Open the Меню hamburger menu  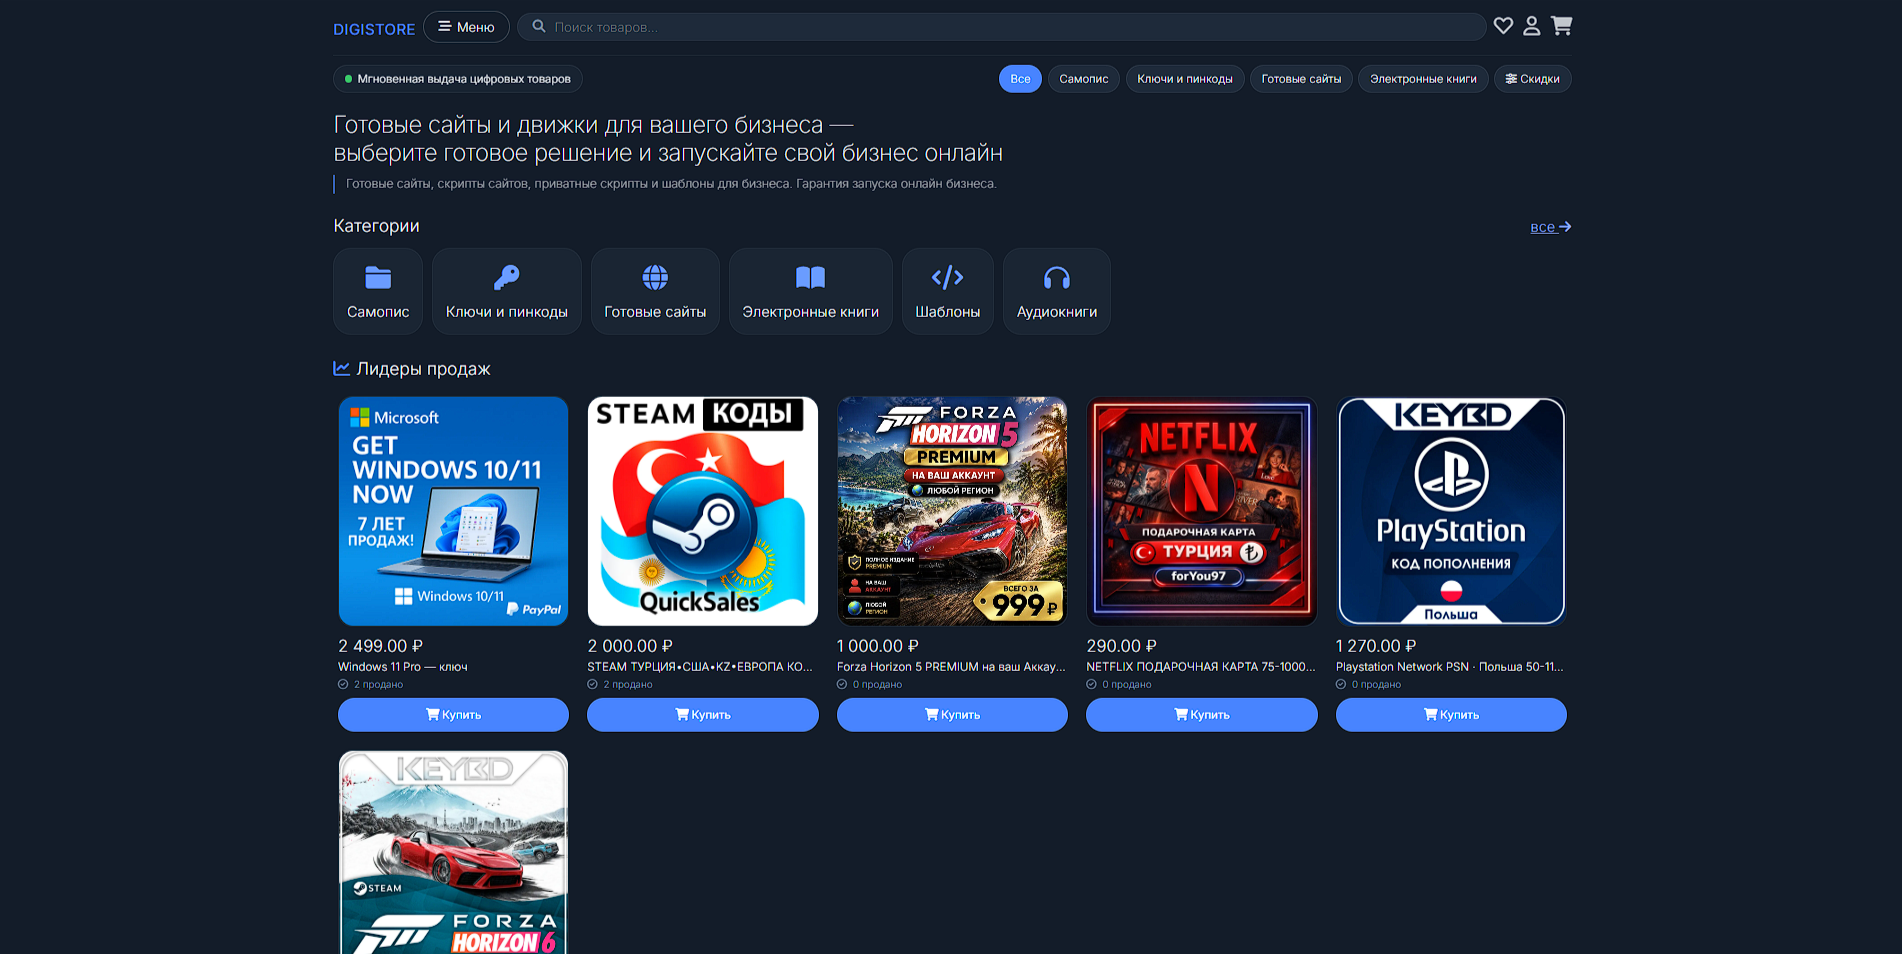coord(466,27)
